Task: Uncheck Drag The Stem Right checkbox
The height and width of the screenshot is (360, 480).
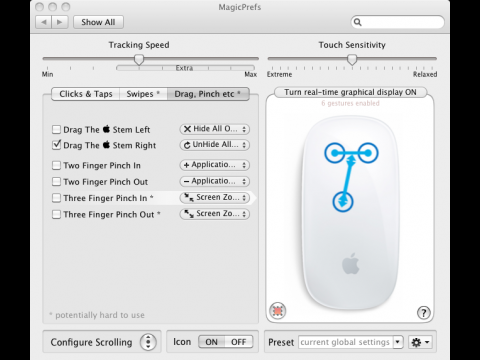Action: 56,145
